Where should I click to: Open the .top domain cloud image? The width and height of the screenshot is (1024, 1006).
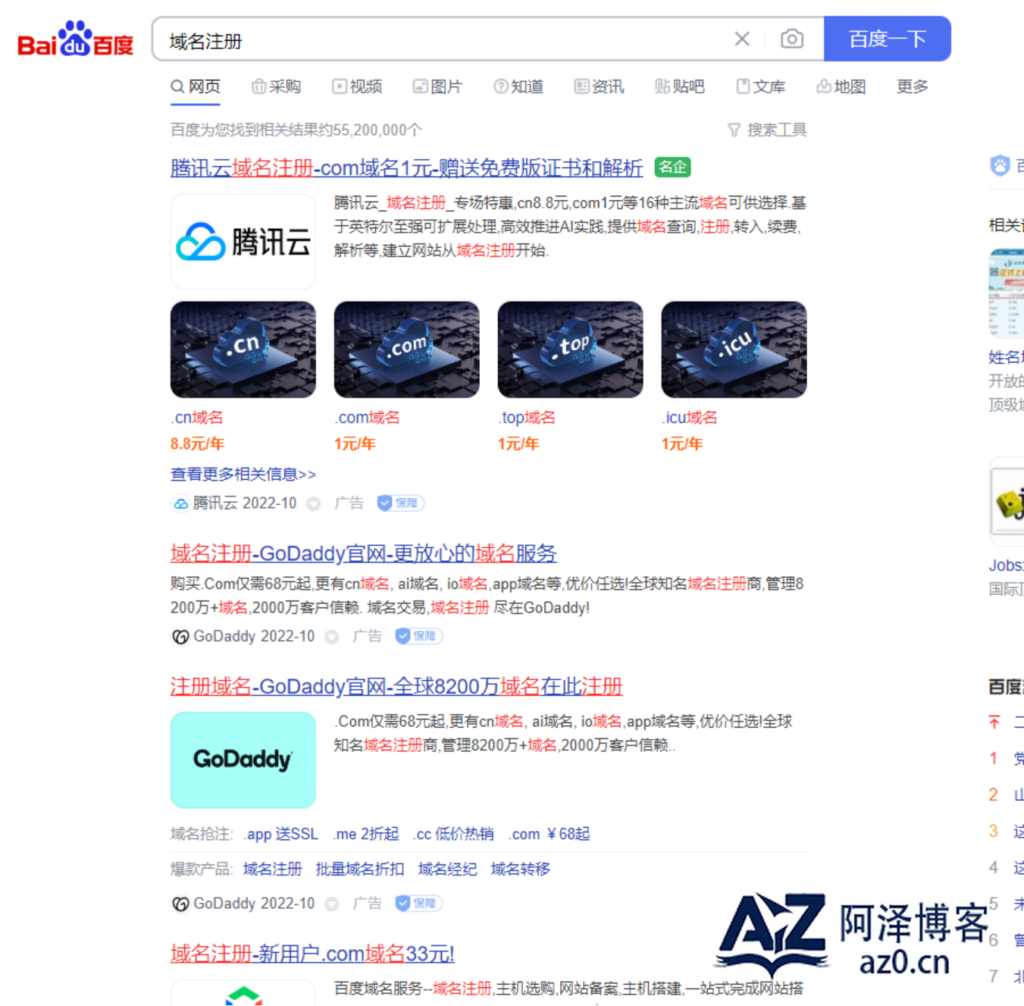pyautogui.click(x=570, y=349)
